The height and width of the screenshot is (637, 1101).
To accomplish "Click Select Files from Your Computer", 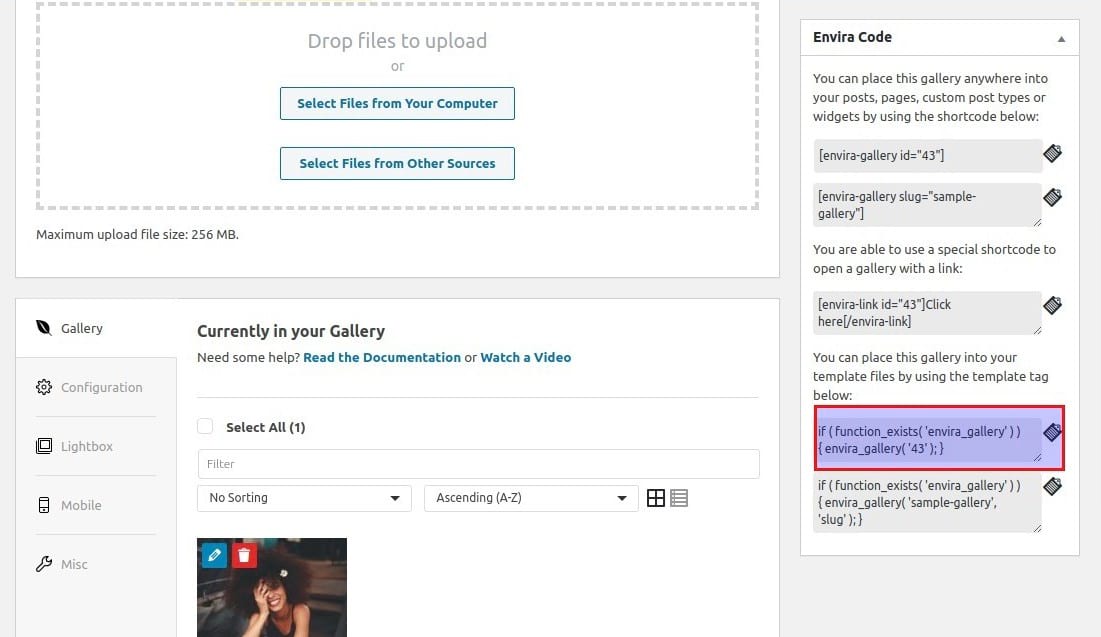I will 397,104.
